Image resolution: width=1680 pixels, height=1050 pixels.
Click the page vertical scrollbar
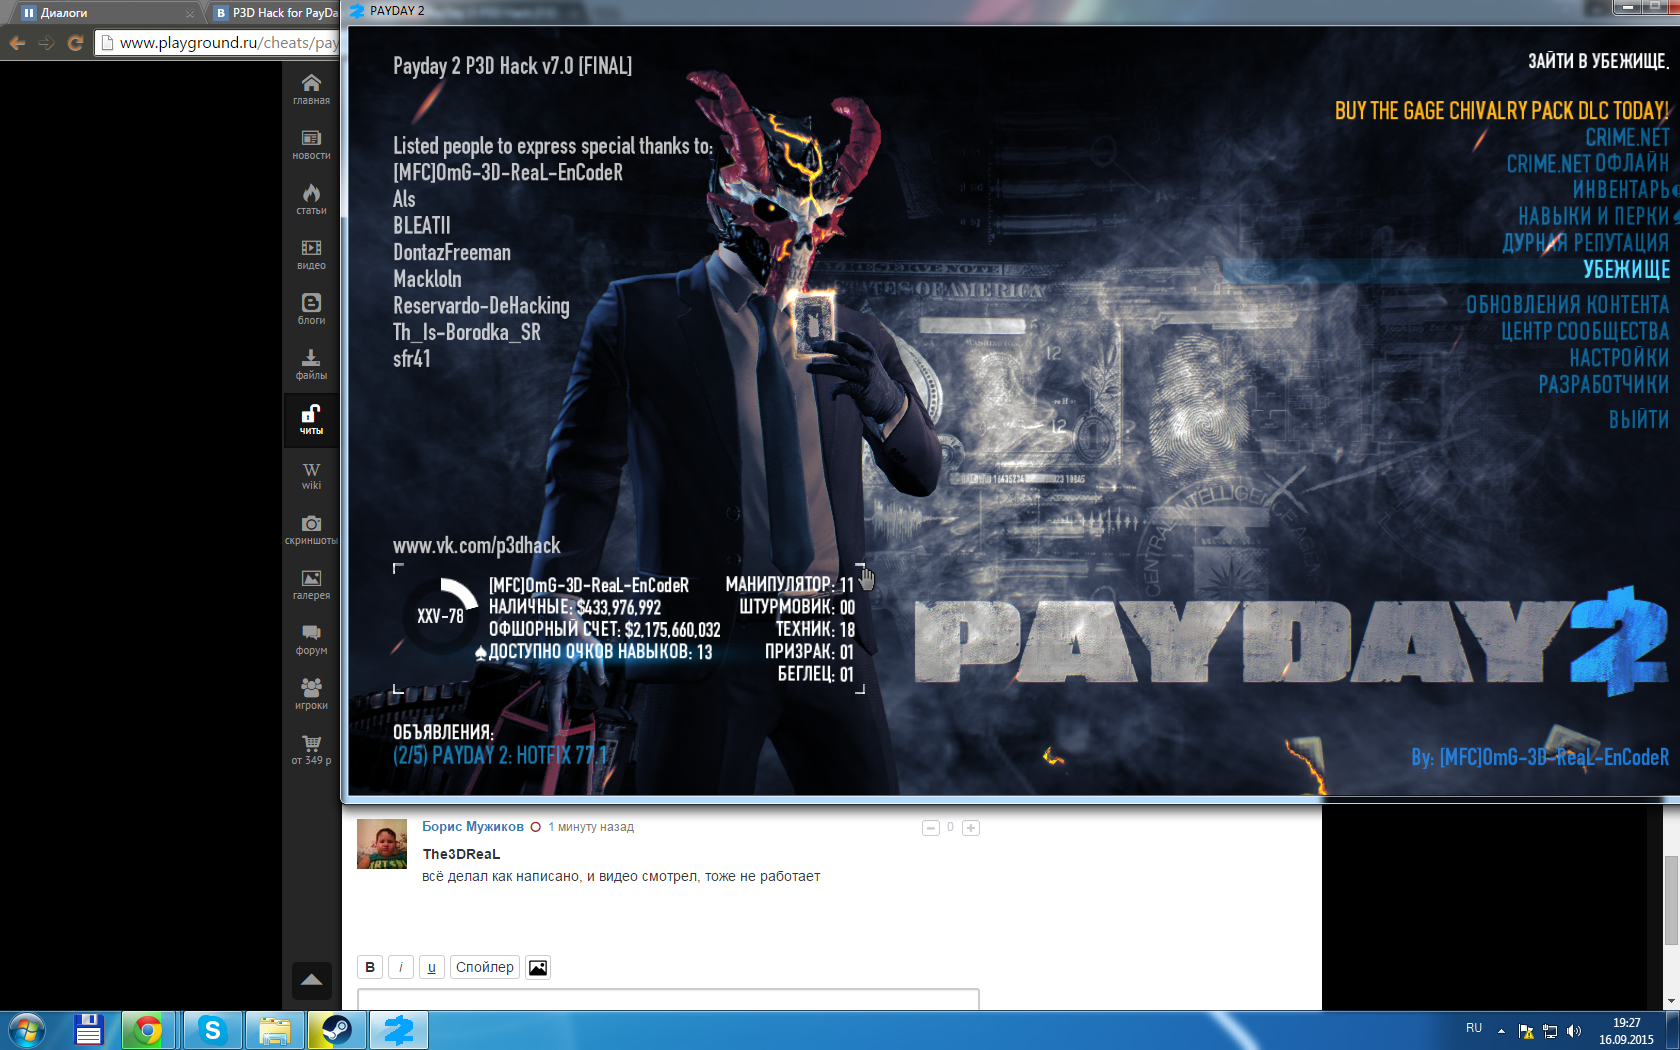pos(1671,900)
